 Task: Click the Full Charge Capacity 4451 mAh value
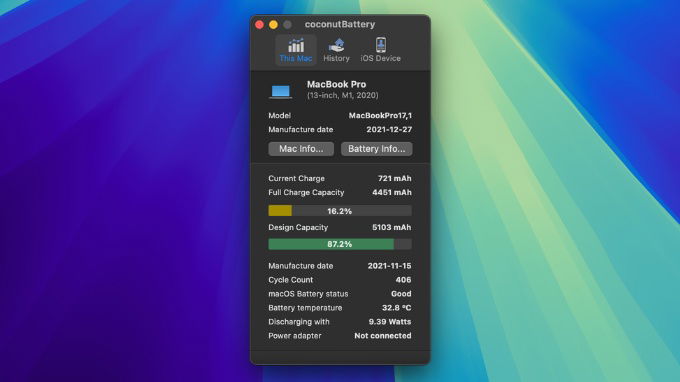coord(392,192)
